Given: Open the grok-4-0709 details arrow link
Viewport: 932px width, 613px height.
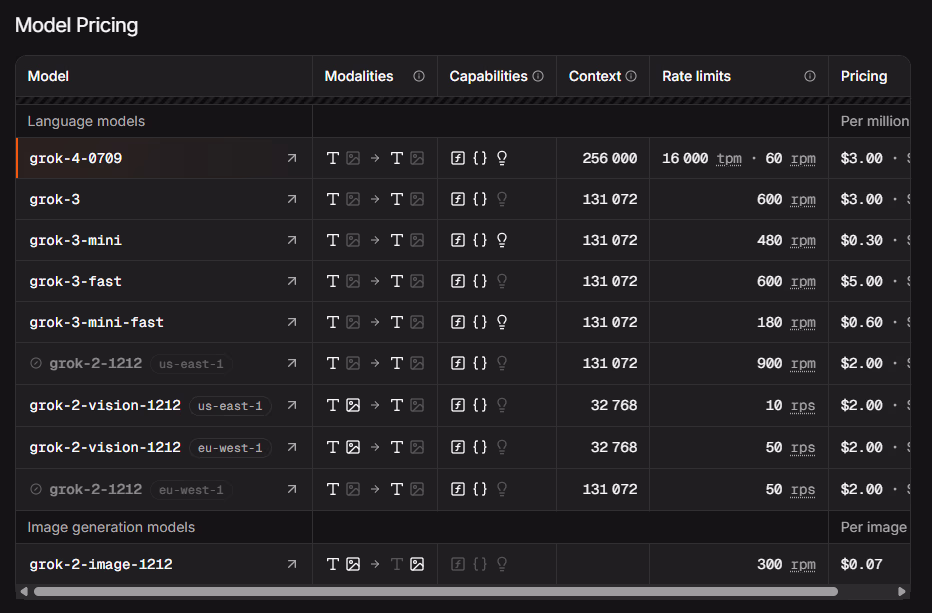Looking at the screenshot, I should [x=292, y=158].
